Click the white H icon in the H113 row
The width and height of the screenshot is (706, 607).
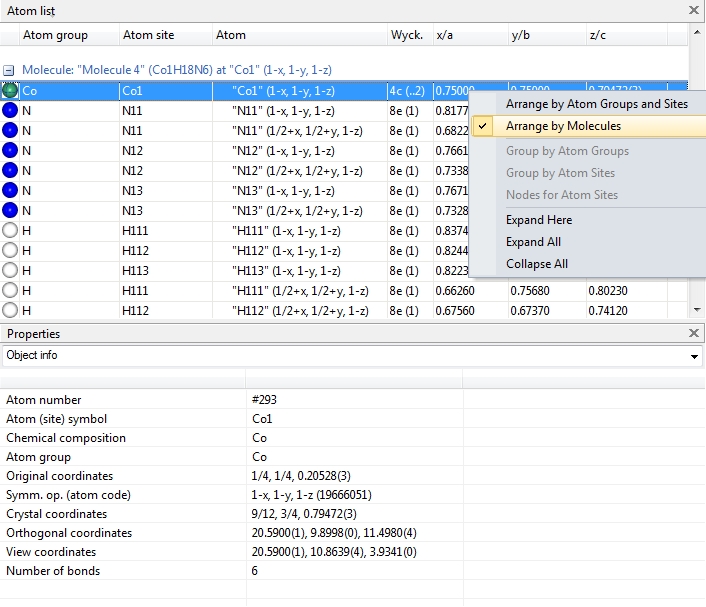click(x=11, y=270)
